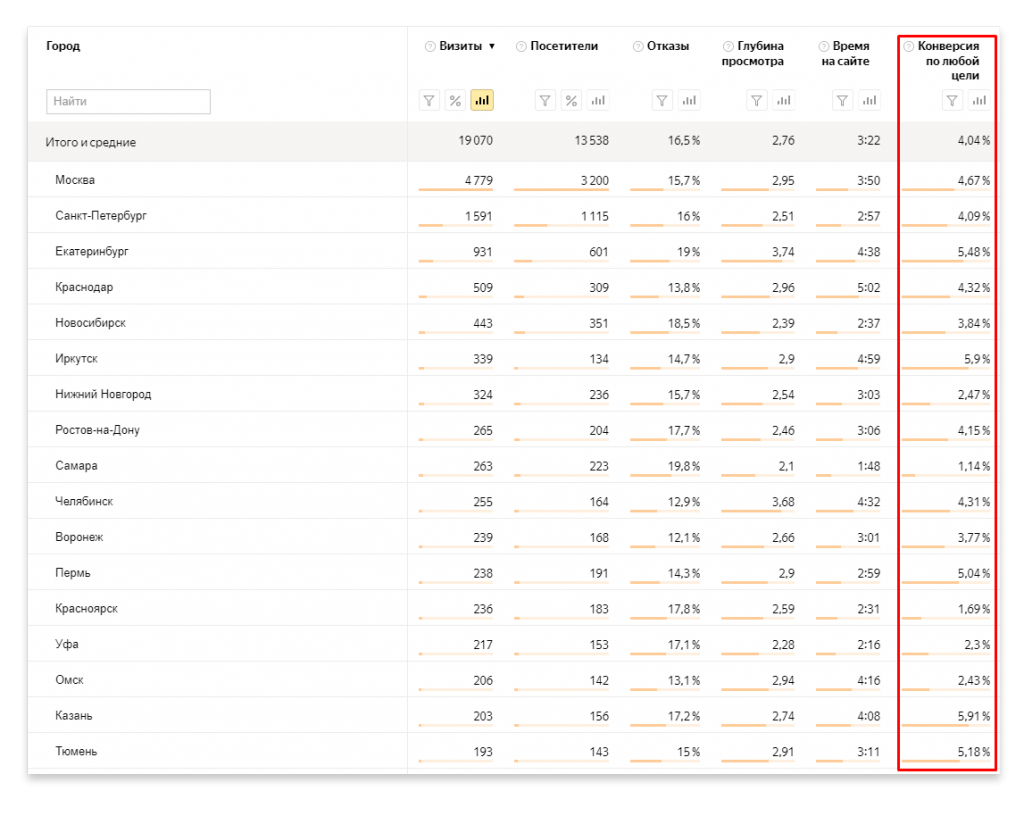The image size is (1024, 816).
Task: Select the Красноярск row
Action: tap(513, 608)
